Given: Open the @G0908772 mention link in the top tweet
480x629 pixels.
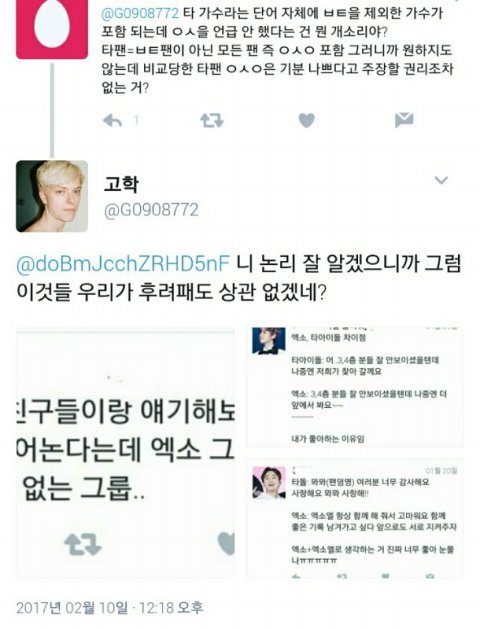Looking at the screenshot, I should (x=140, y=13).
